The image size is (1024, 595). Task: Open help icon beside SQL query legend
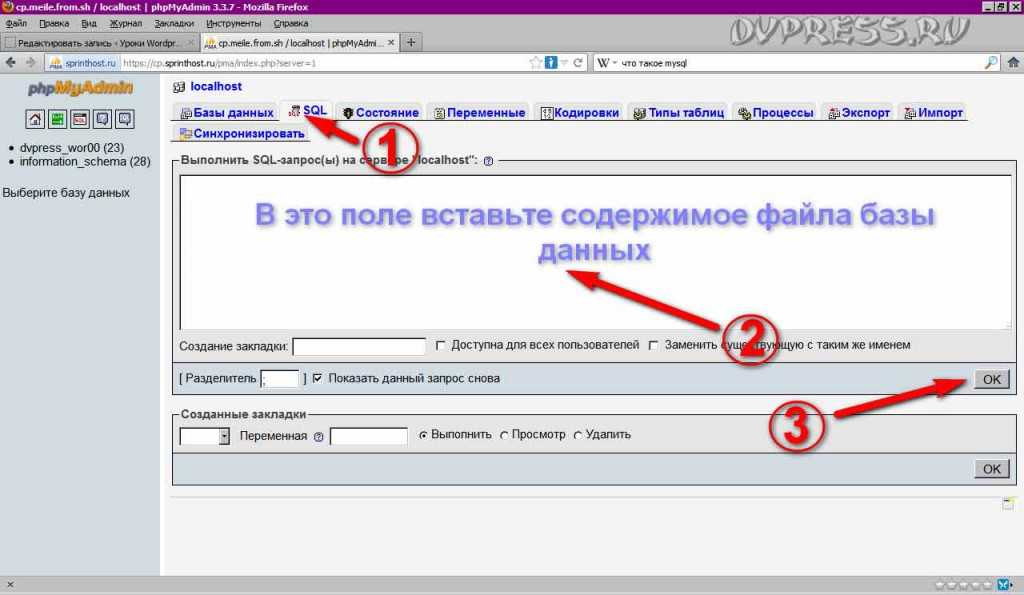(488, 161)
